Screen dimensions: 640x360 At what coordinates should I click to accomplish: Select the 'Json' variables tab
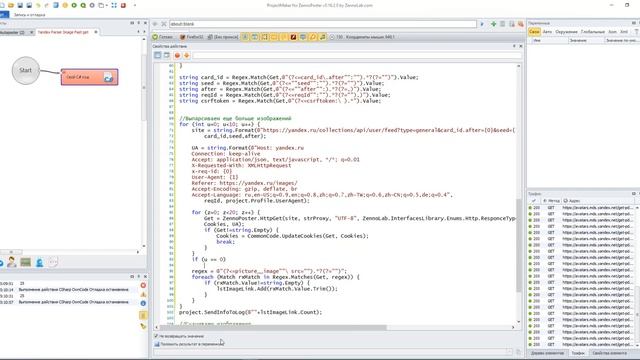pos(612,32)
